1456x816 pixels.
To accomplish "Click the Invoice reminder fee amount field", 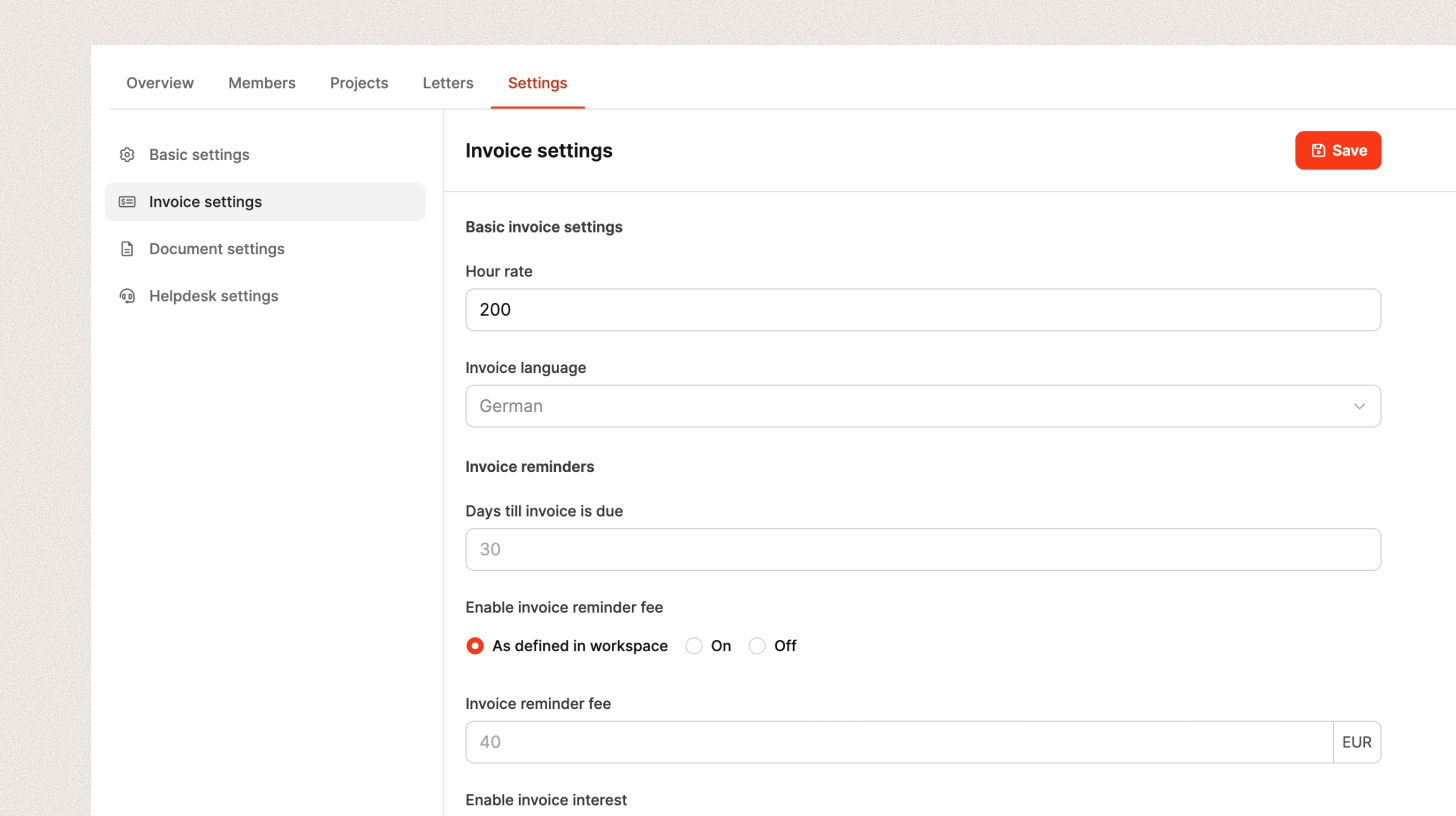I will pyautogui.click(x=898, y=742).
